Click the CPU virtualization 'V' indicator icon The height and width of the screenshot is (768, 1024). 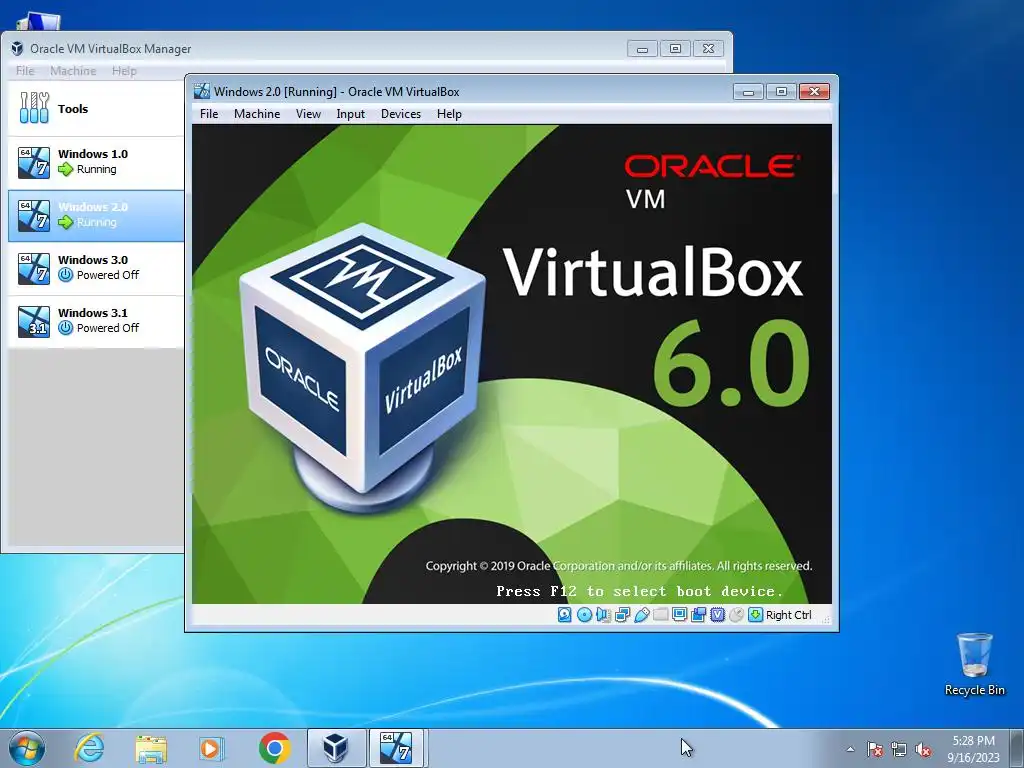[x=717, y=615]
